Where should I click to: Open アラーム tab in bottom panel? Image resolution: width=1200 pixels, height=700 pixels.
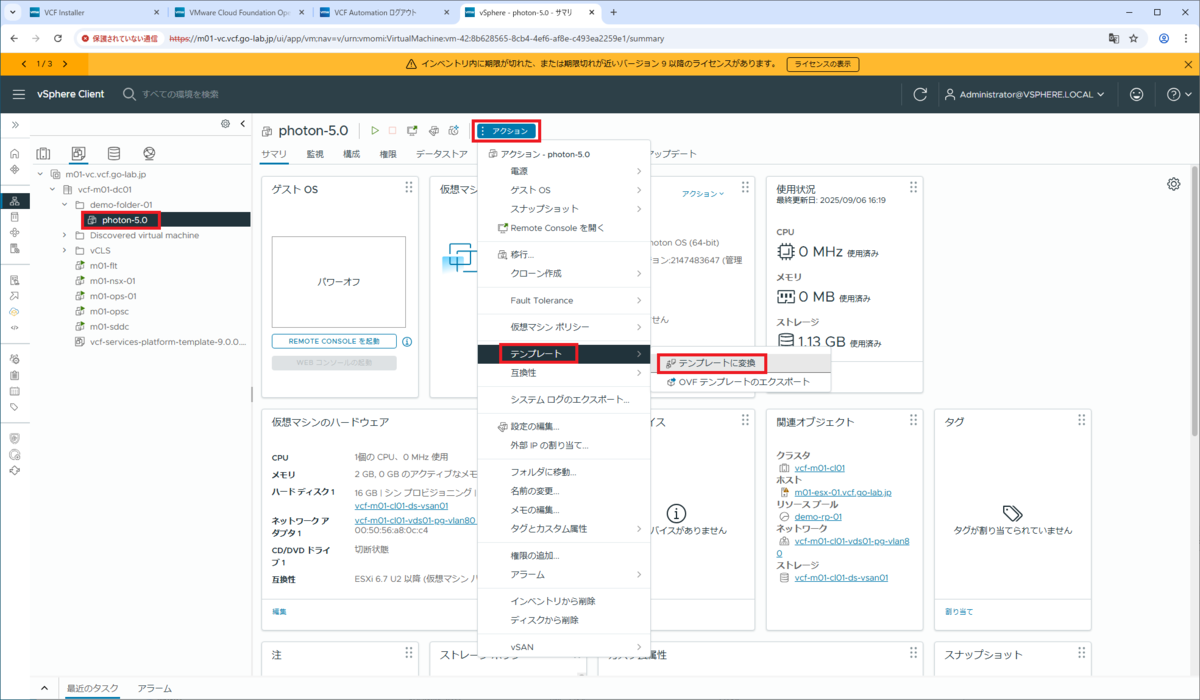(154, 688)
